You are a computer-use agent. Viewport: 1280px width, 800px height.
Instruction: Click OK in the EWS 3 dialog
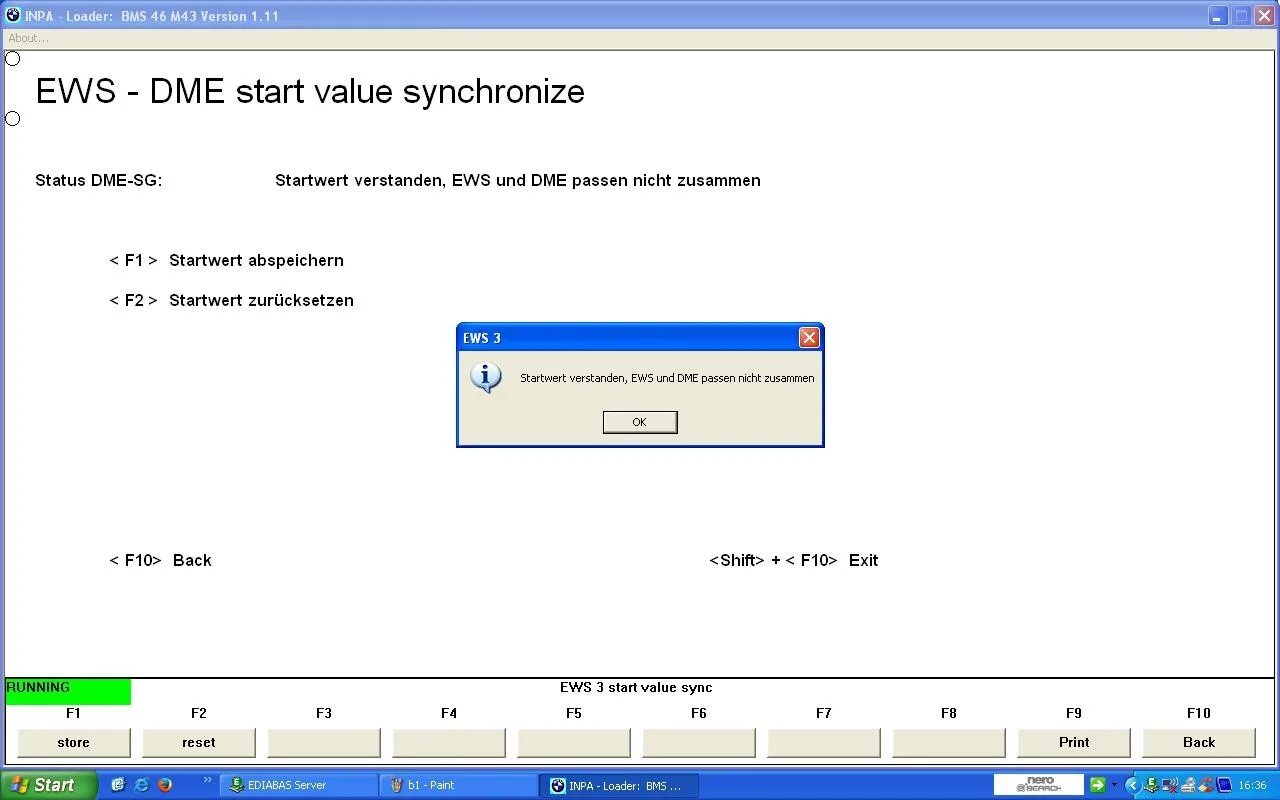click(x=640, y=422)
